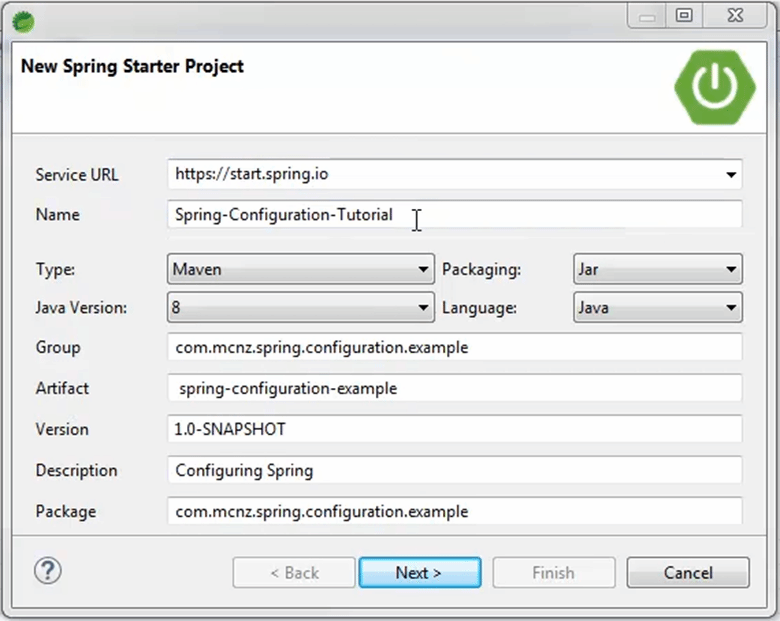Close the New Spring Starter Project dialog
Viewport: 780px width, 621px height.
pos(735,15)
